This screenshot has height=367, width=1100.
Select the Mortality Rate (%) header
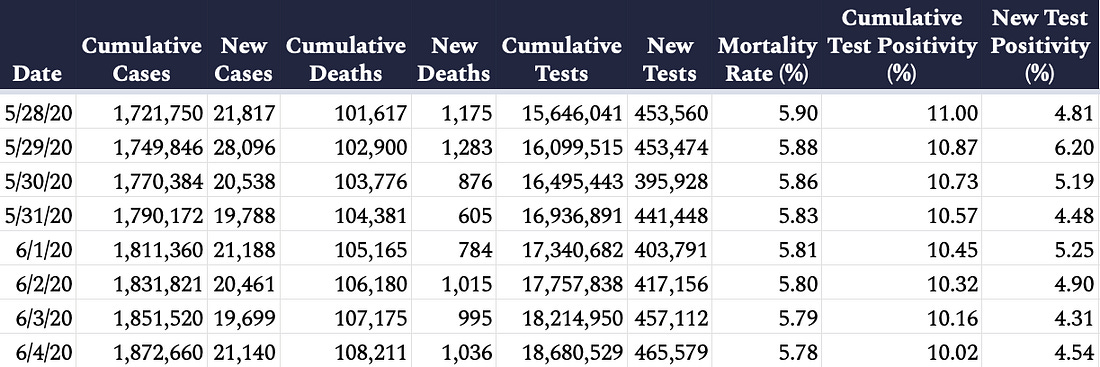pyautogui.click(x=767, y=60)
